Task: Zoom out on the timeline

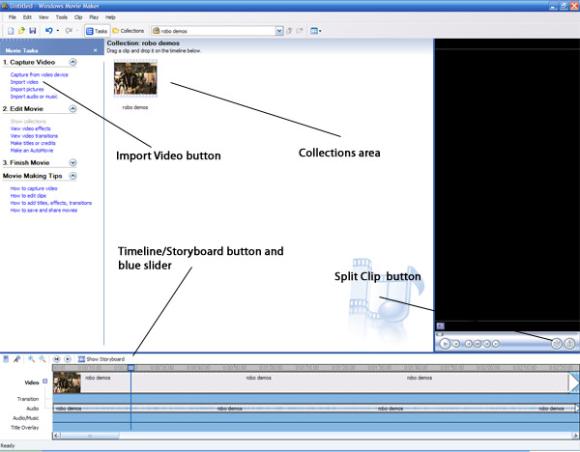Action: 43,359
